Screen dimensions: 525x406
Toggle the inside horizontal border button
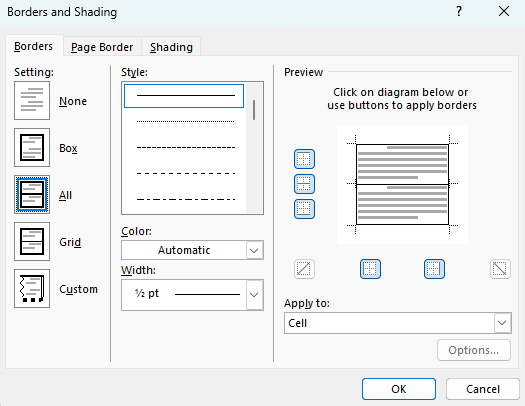(304, 184)
